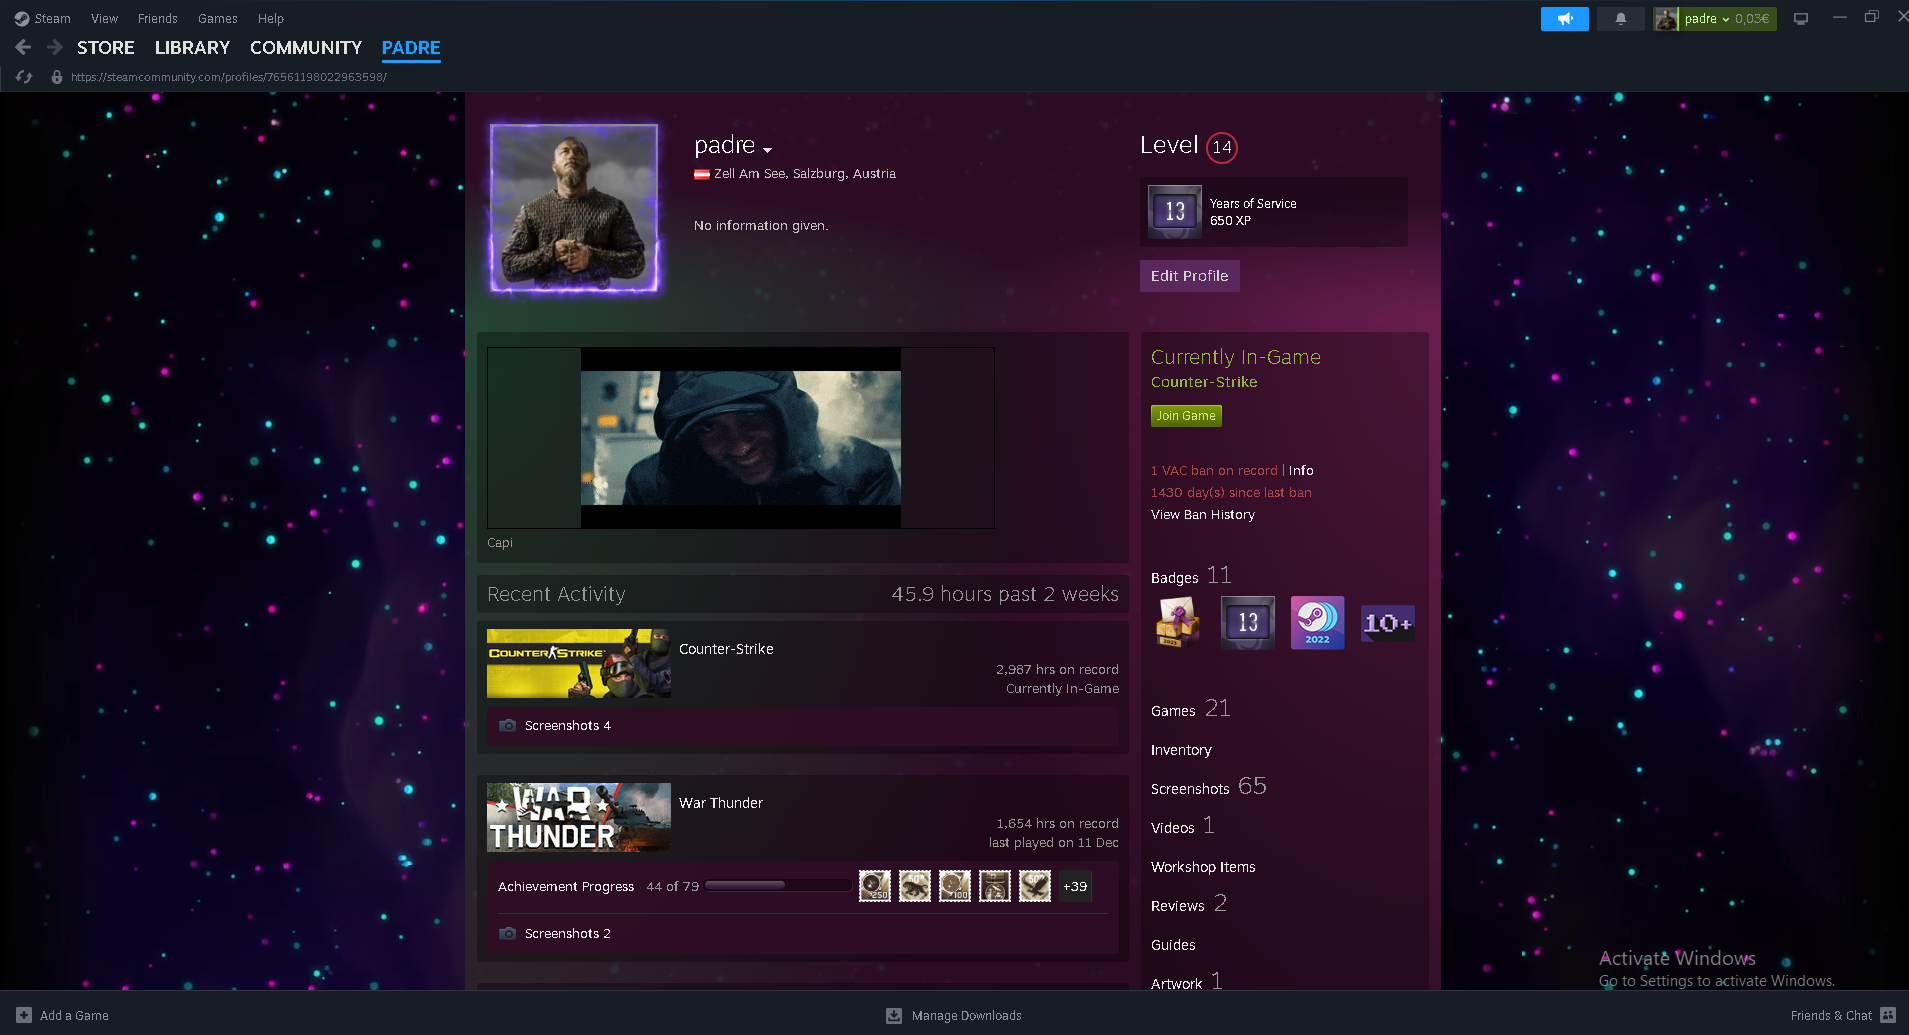Expand the +39 additional achievements
The image size is (1909, 1035).
1075,886
